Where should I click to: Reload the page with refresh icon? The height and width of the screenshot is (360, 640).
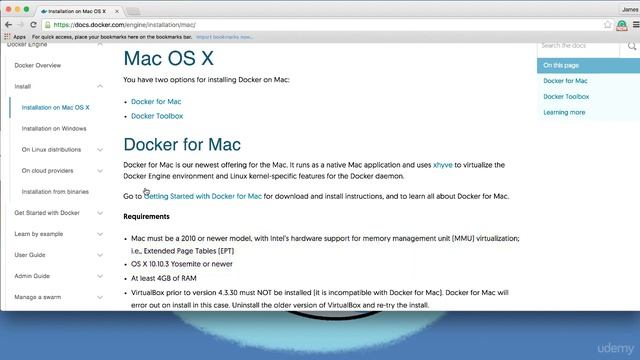coord(33,25)
